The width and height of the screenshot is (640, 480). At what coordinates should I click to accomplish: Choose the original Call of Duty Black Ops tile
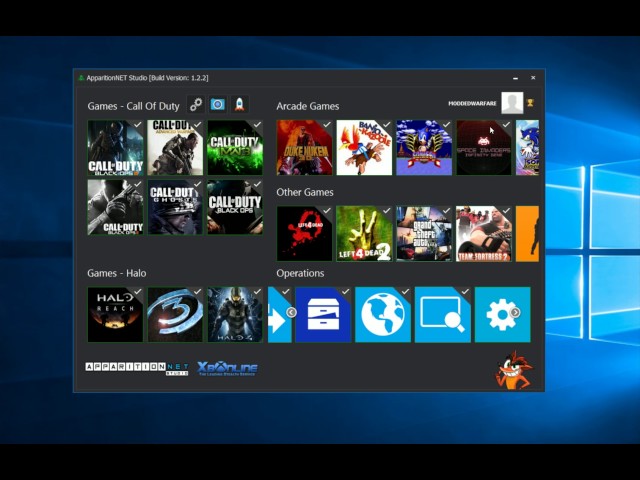(x=235, y=207)
